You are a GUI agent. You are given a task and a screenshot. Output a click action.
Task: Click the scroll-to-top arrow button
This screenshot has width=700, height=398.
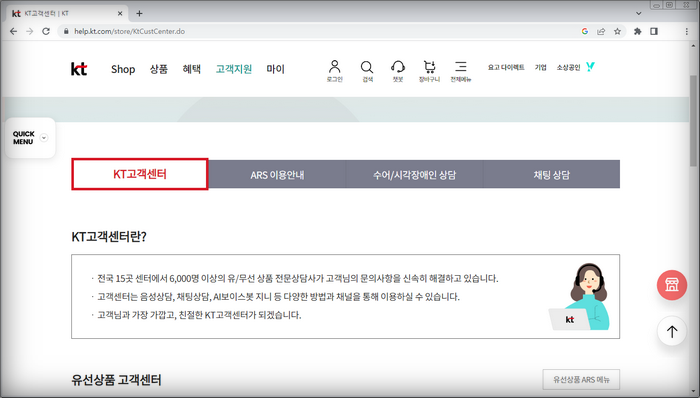671,331
